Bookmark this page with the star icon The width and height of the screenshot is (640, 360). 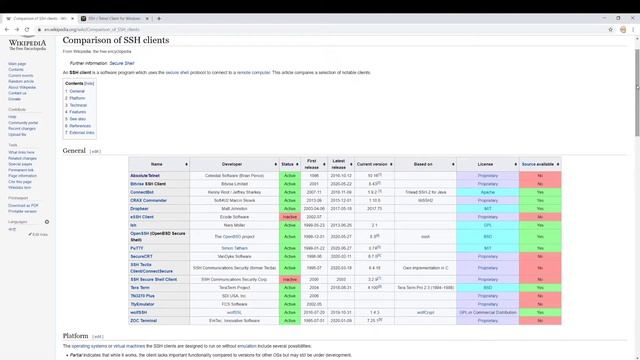[x=611, y=29]
